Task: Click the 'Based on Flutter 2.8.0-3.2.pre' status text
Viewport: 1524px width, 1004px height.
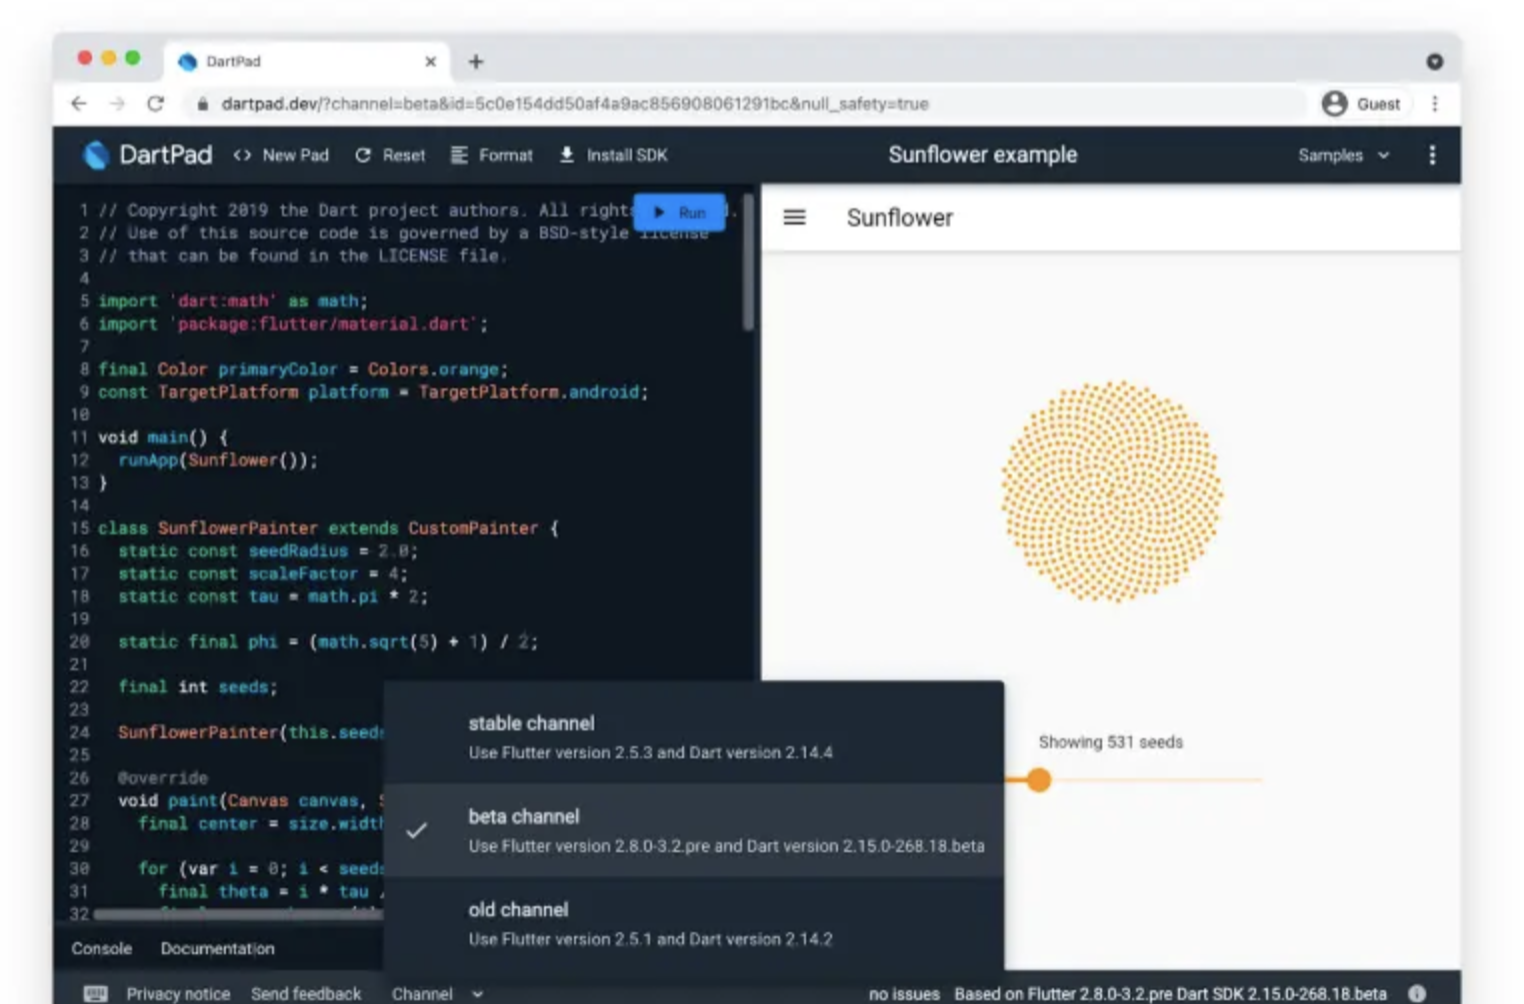Action: (x=1170, y=993)
